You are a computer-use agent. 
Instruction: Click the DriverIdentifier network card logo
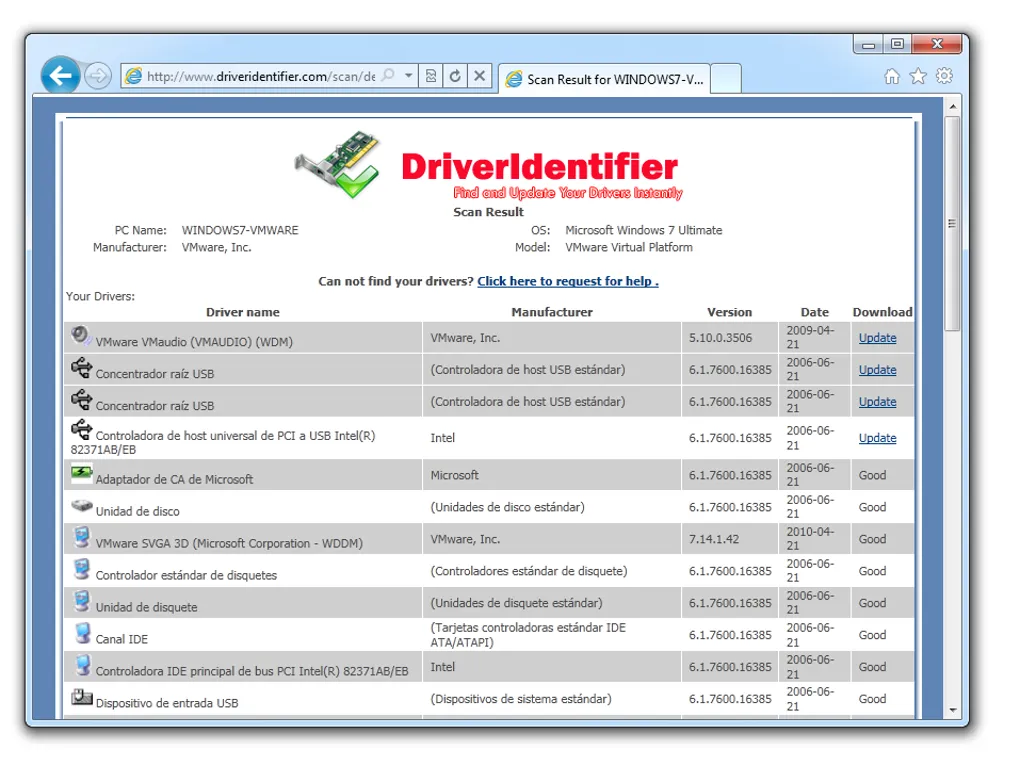[x=338, y=165]
